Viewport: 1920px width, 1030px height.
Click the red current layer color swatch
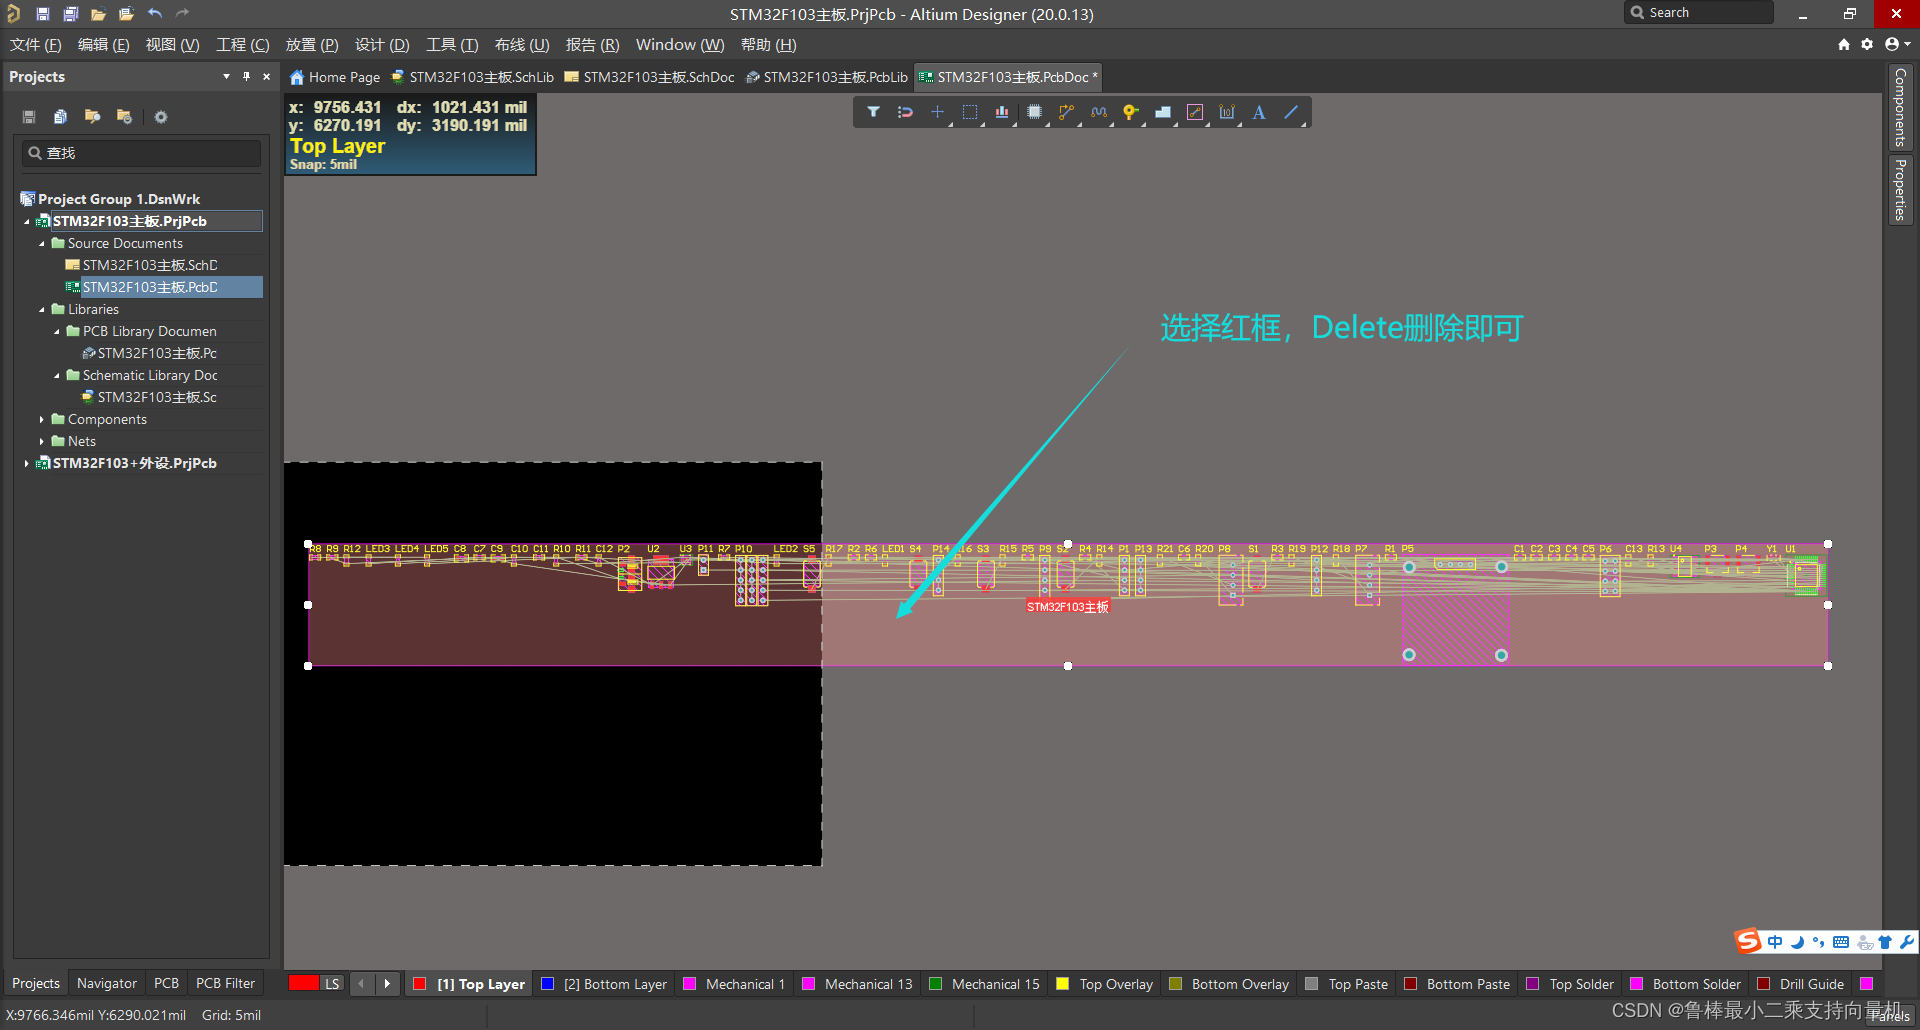[304, 983]
